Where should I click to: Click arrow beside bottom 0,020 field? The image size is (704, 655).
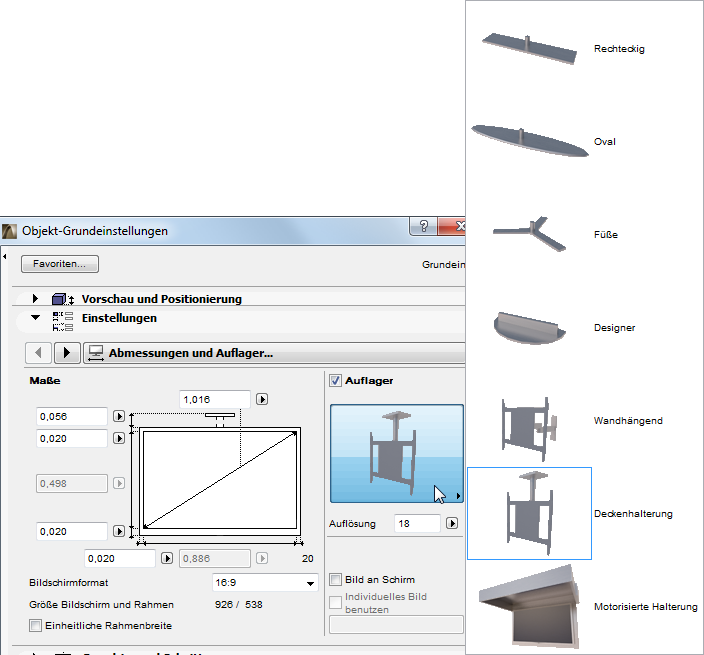tap(167, 558)
